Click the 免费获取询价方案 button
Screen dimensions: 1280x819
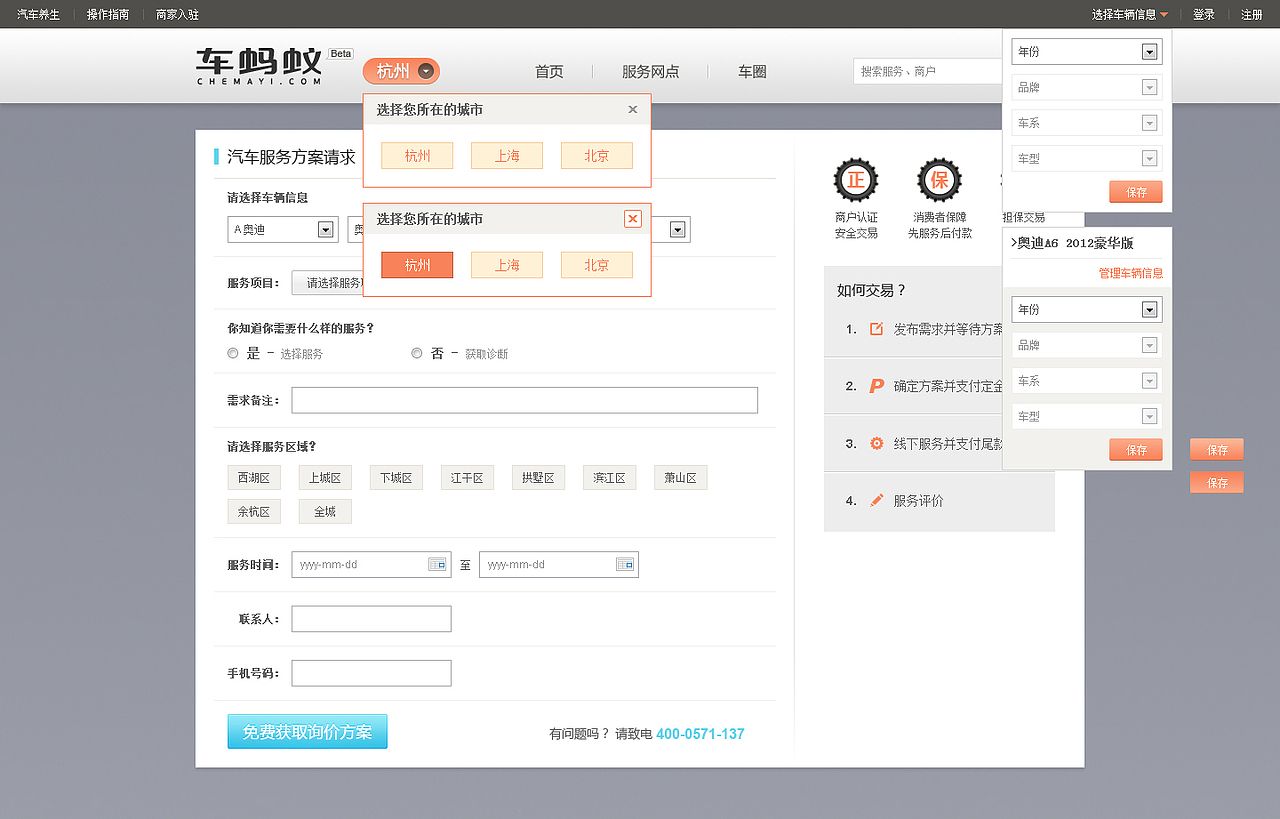click(307, 731)
